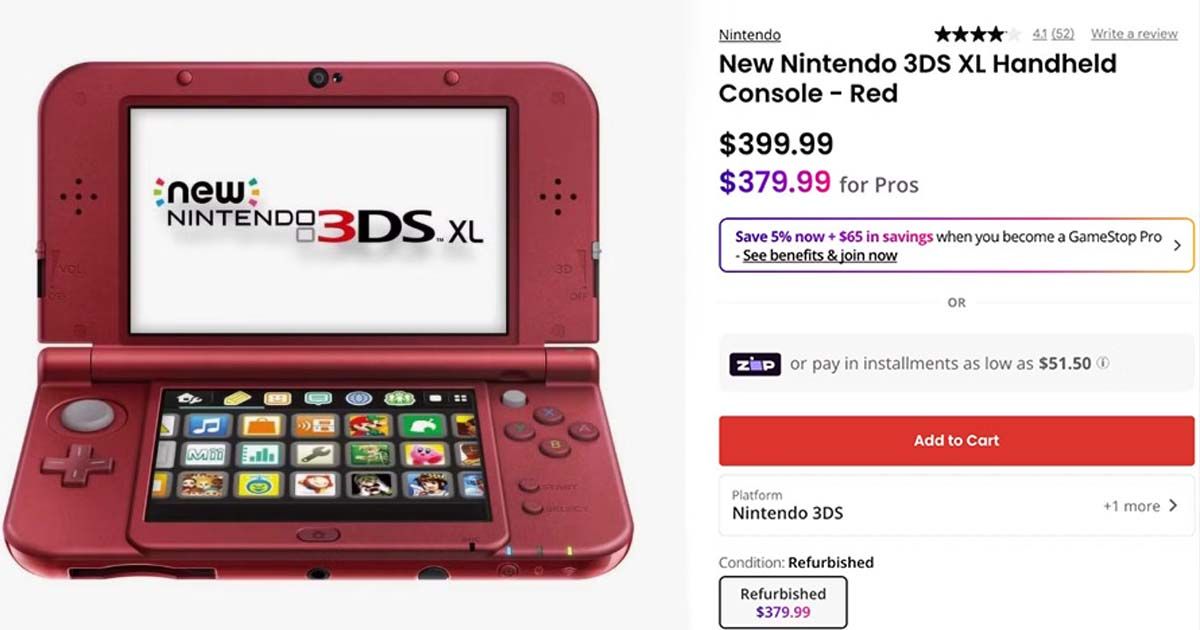Click the orange shopping bag icon on console
This screenshot has height=630, width=1200.
coord(263,425)
